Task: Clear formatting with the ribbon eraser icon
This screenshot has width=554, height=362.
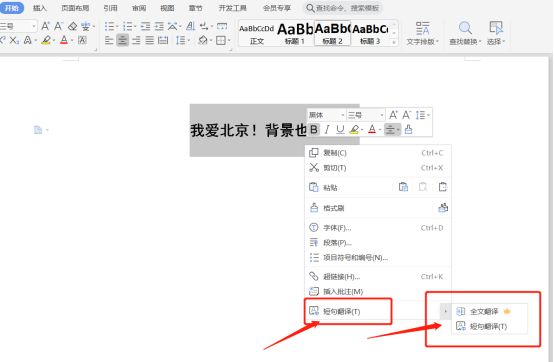Action: [72, 26]
